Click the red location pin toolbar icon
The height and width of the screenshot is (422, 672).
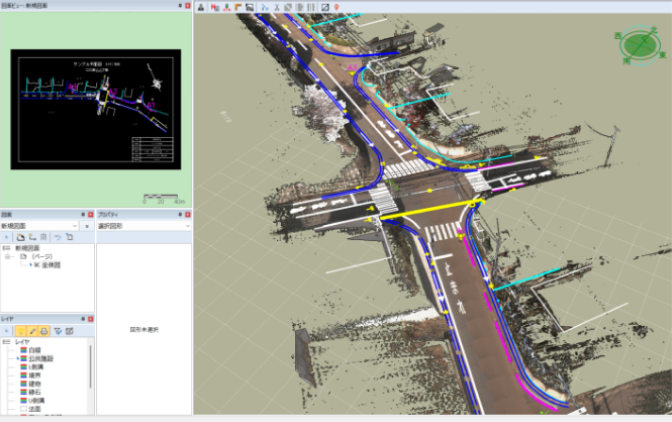[x=336, y=7]
